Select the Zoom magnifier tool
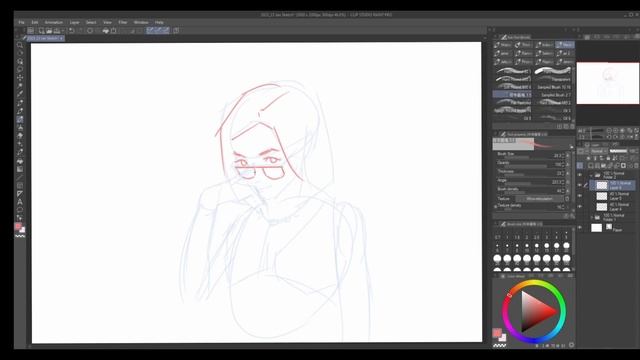The height and width of the screenshot is (360, 640). 20,45
